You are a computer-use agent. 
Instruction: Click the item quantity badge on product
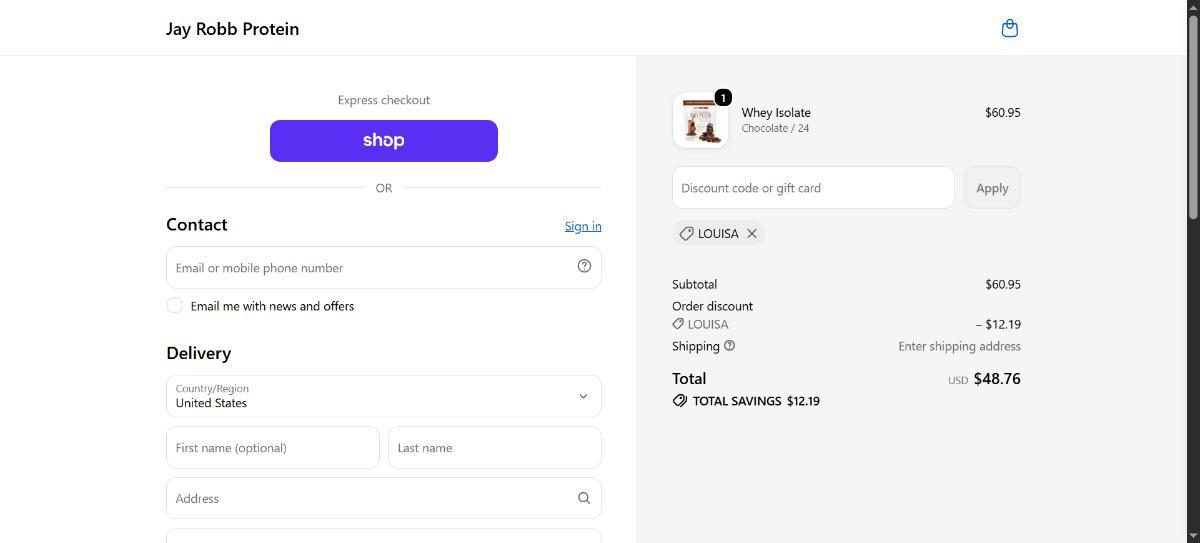point(723,98)
